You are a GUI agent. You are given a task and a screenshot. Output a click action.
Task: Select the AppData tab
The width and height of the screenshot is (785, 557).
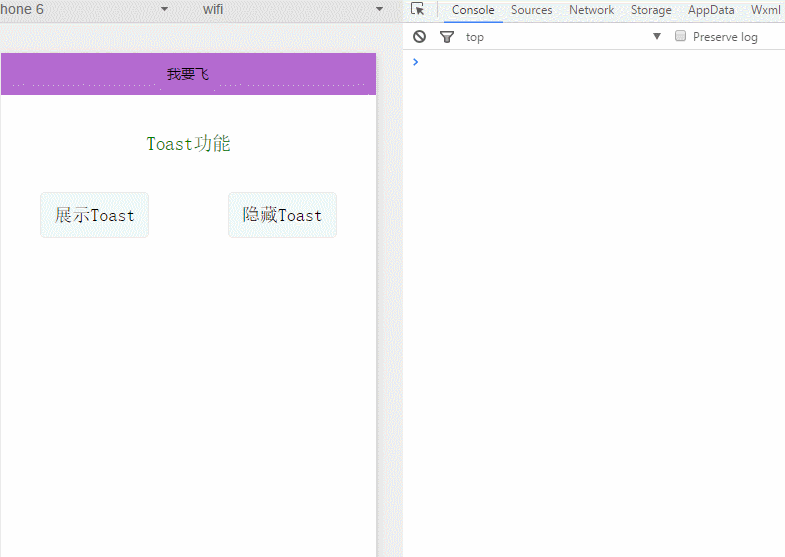coord(711,10)
